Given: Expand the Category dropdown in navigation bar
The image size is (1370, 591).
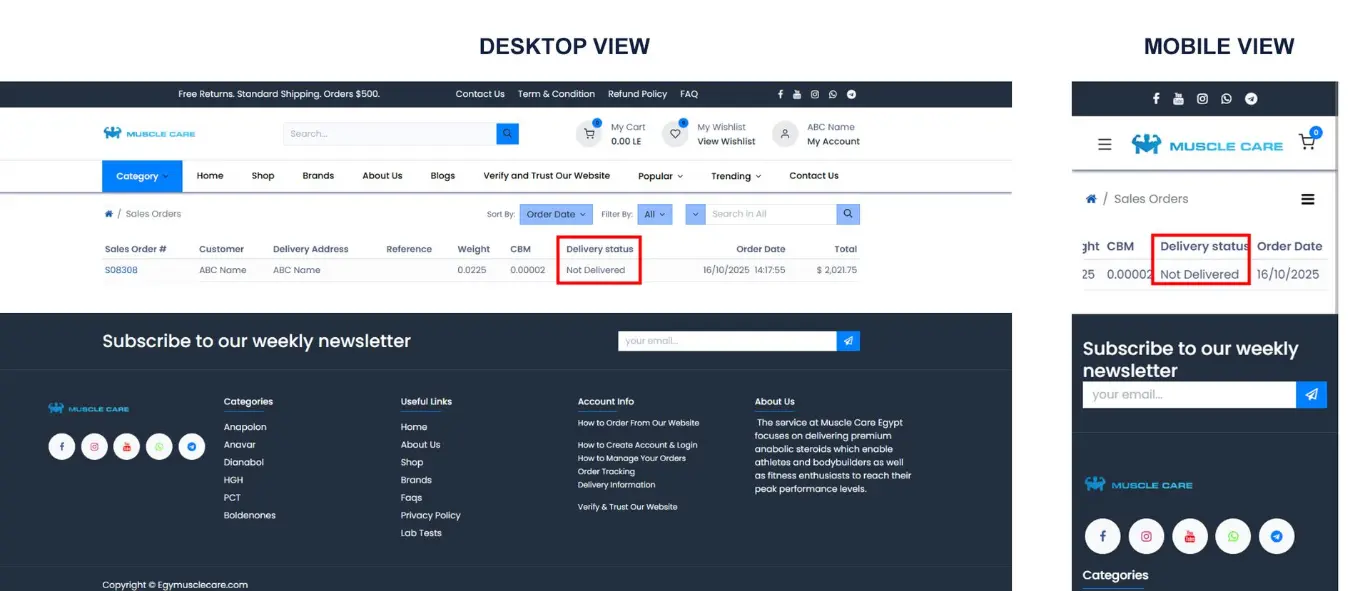Looking at the screenshot, I should [x=142, y=176].
